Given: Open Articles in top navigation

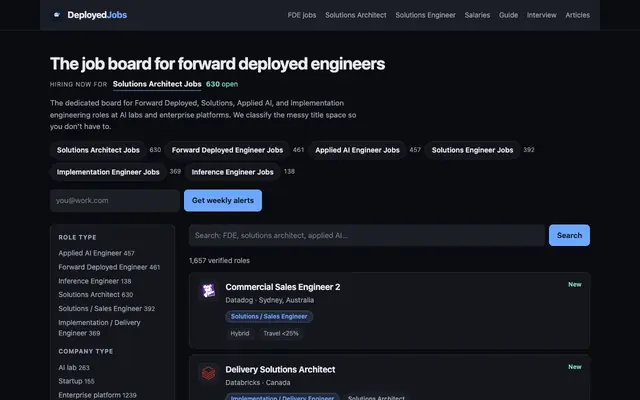Looking at the screenshot, I should [x=577, y=15].
